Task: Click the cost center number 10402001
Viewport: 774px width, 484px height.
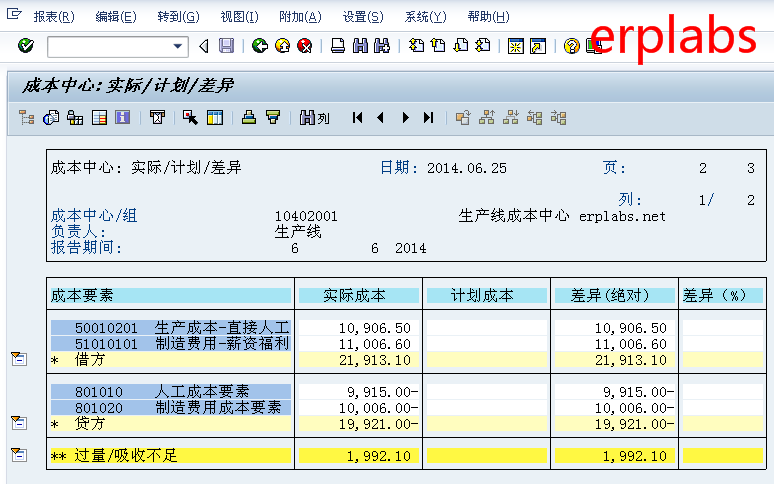Action: click(x=306, y=216)
